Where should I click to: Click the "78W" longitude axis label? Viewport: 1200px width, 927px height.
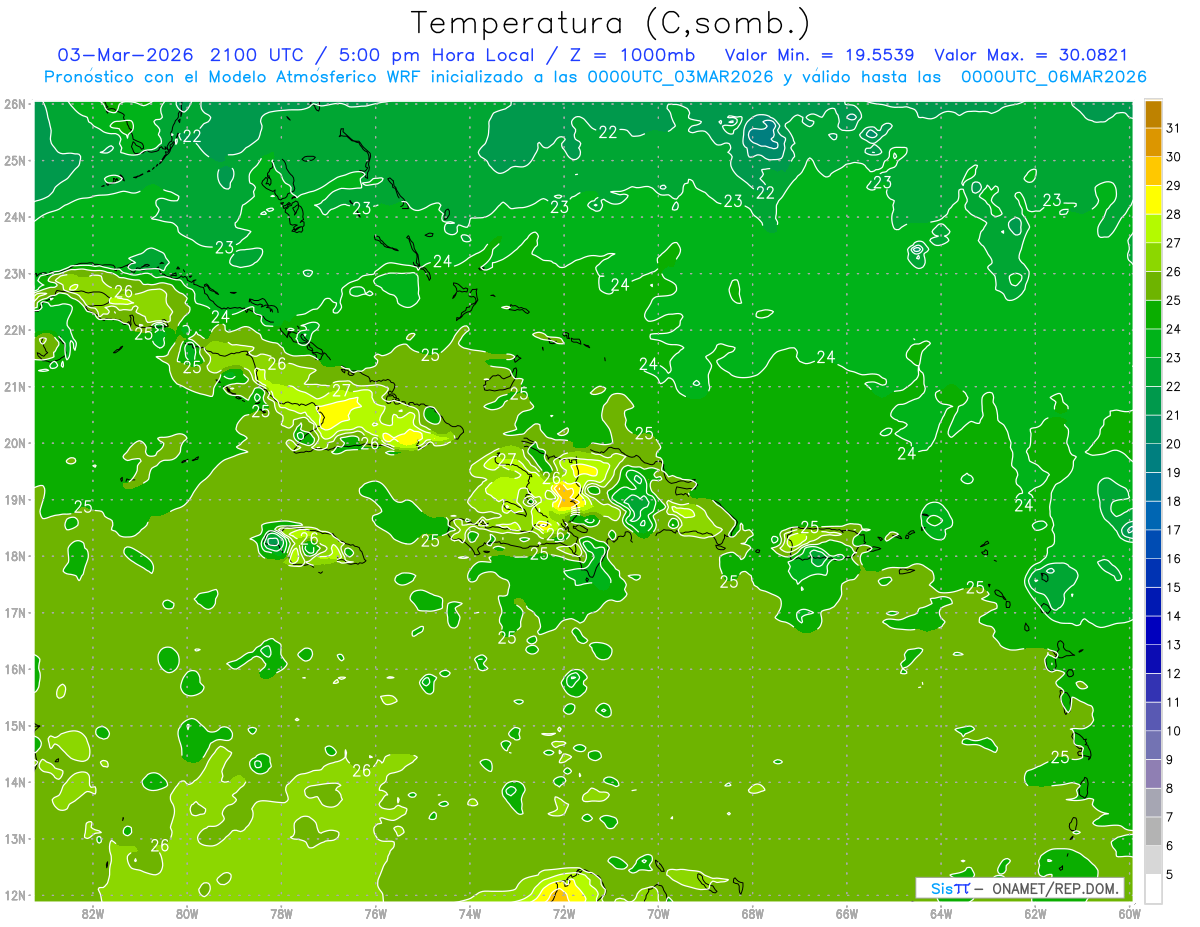tap(281, 913)
